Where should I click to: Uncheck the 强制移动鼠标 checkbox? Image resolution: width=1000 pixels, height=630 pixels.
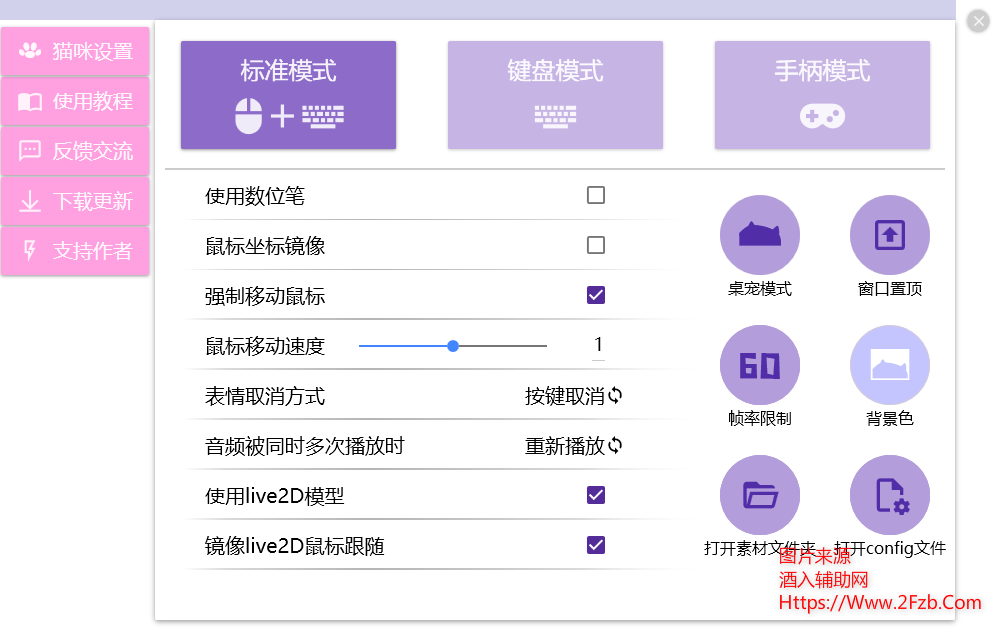pyautogui.click(x=596, y=295)
